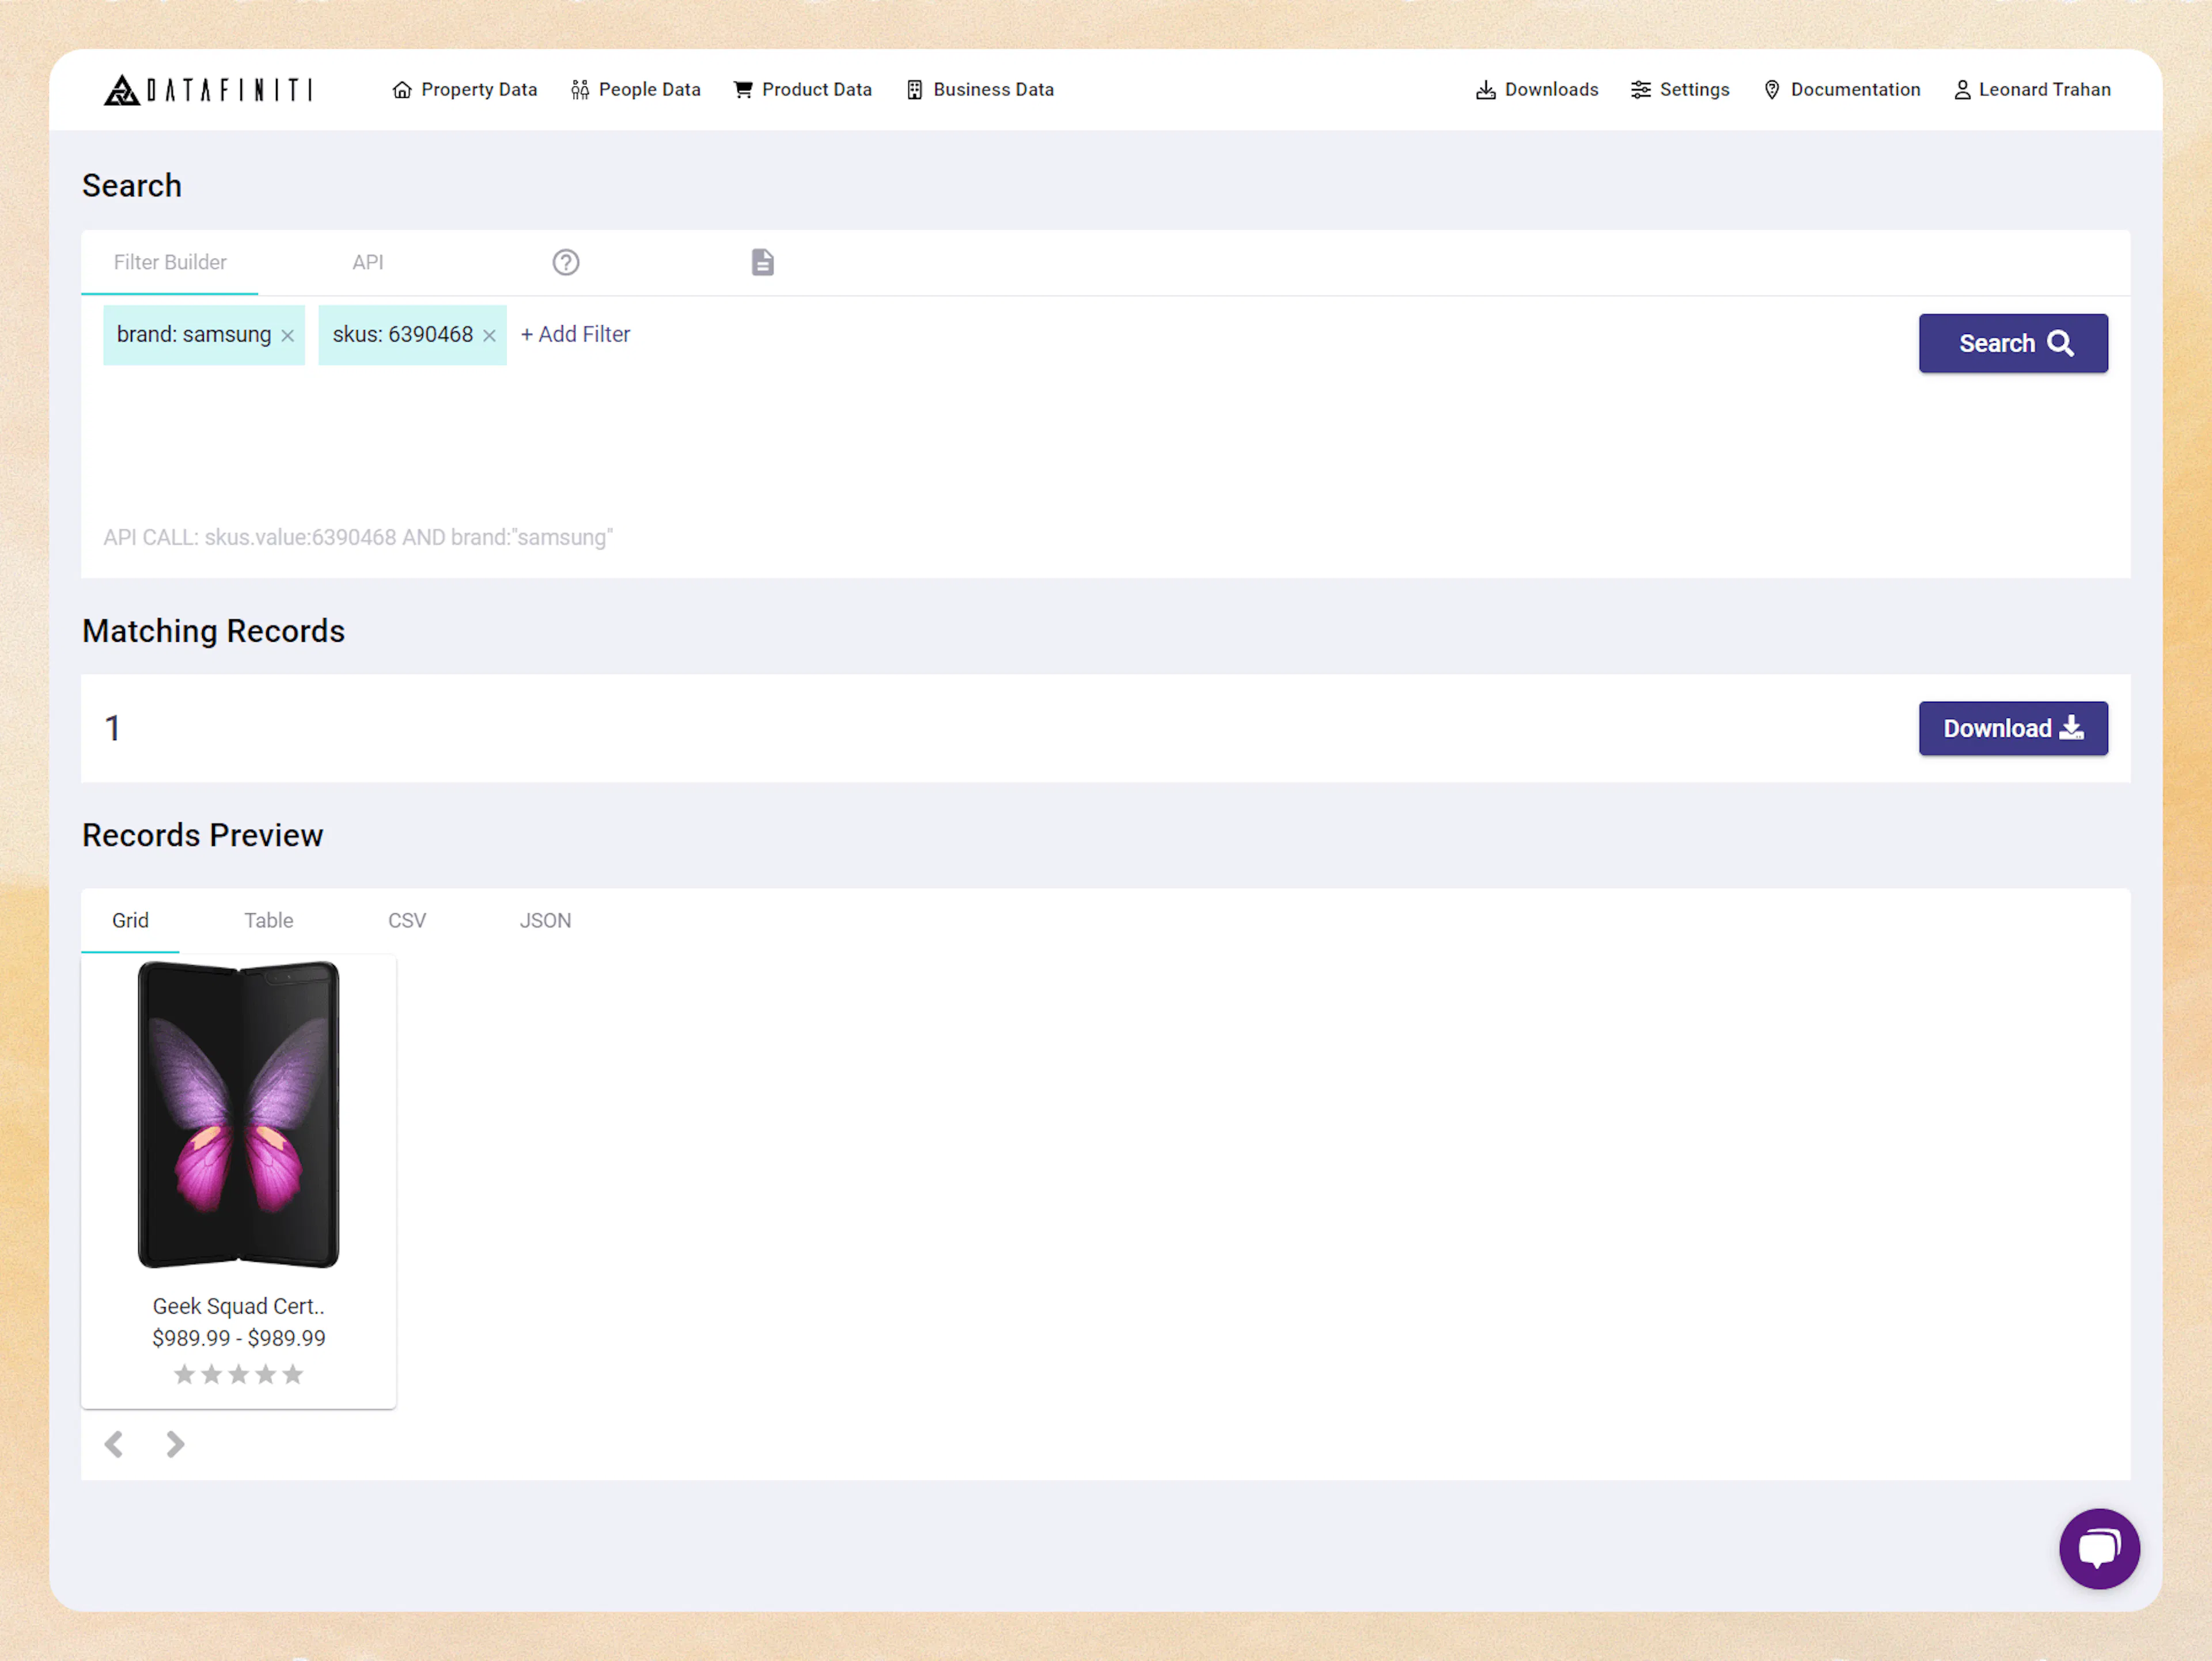Download the matching records
This screenshot has width=2212, height=1661.
2013,728
